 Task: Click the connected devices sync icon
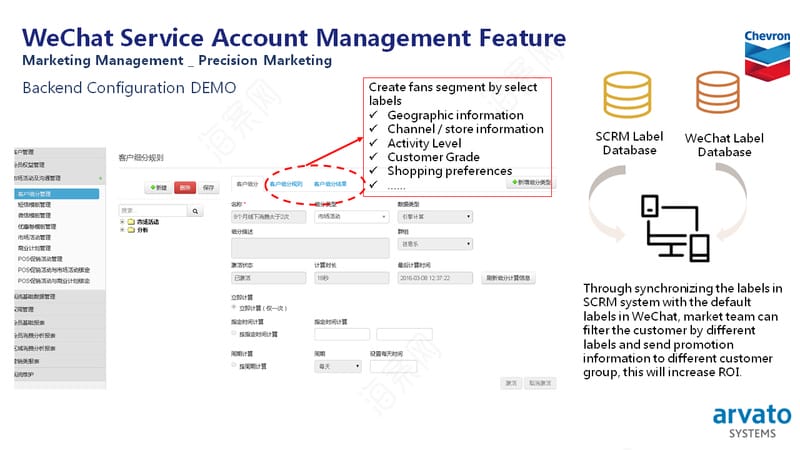click(x=675, y=228)
